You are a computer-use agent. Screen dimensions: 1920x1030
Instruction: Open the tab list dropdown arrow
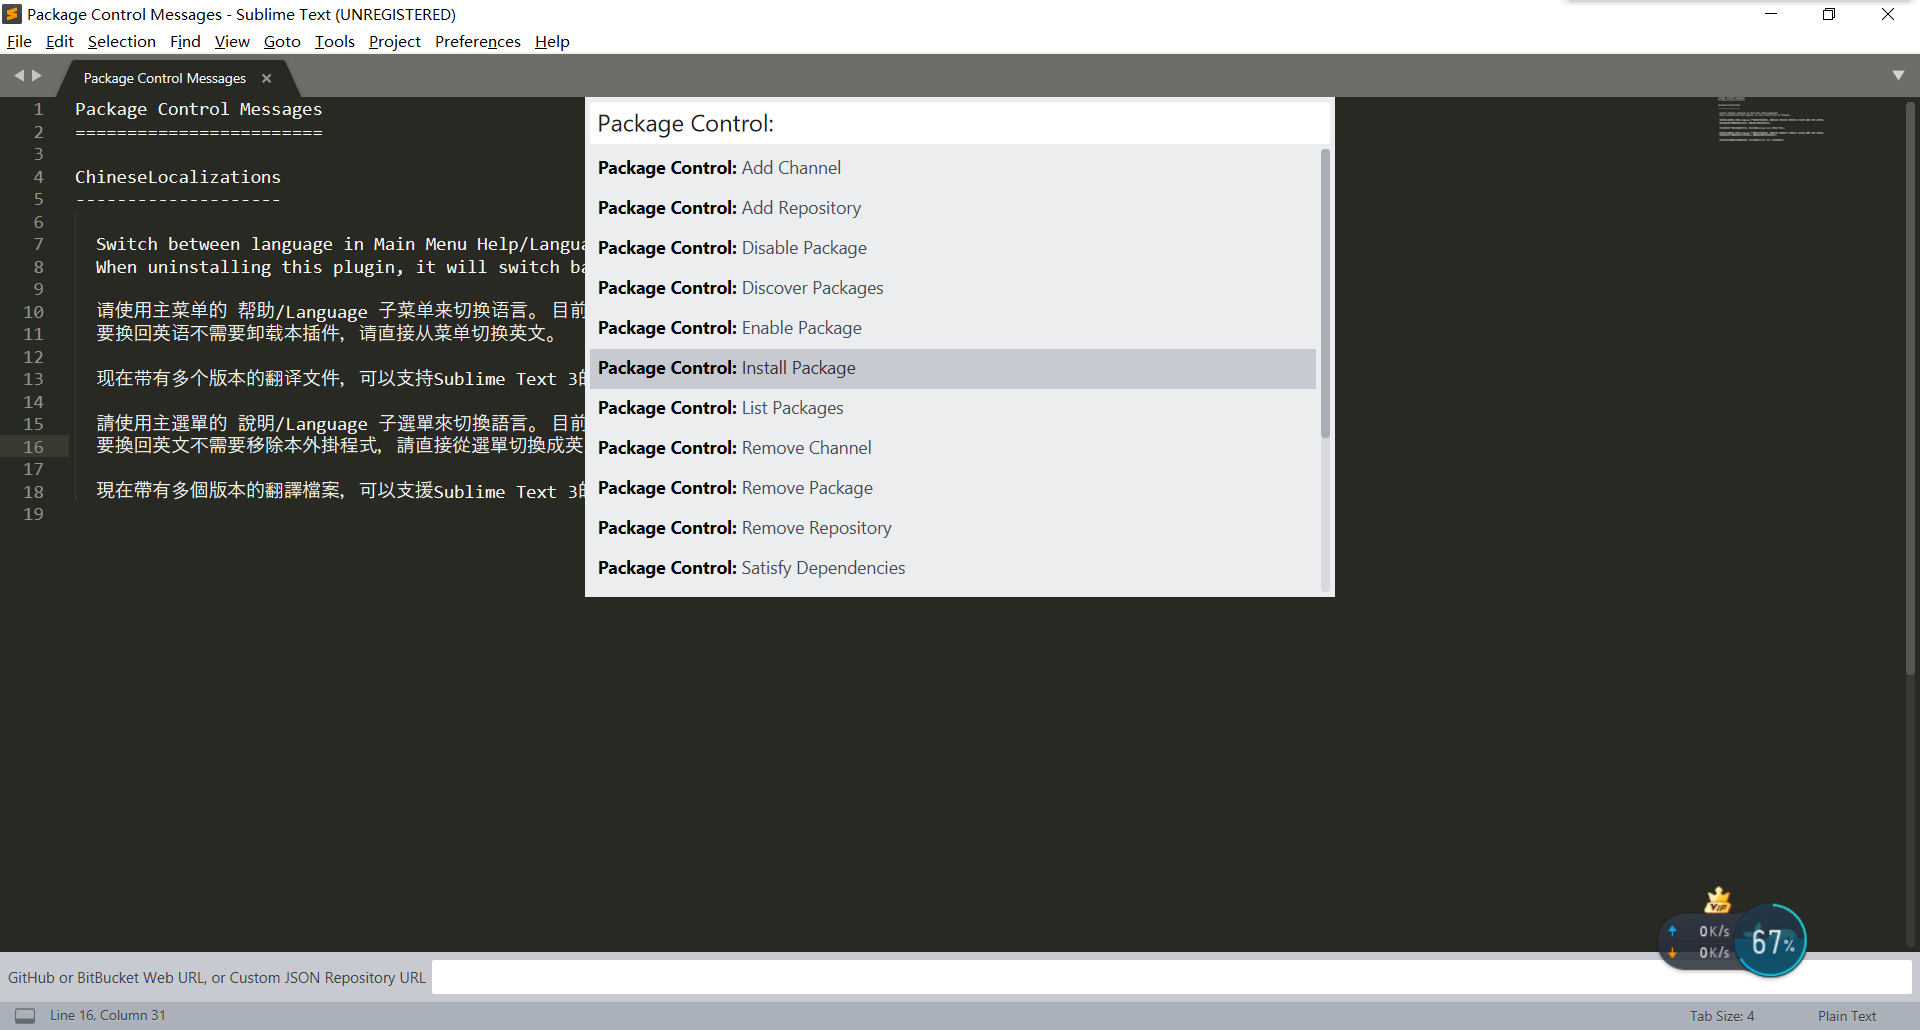(1898, 75)
